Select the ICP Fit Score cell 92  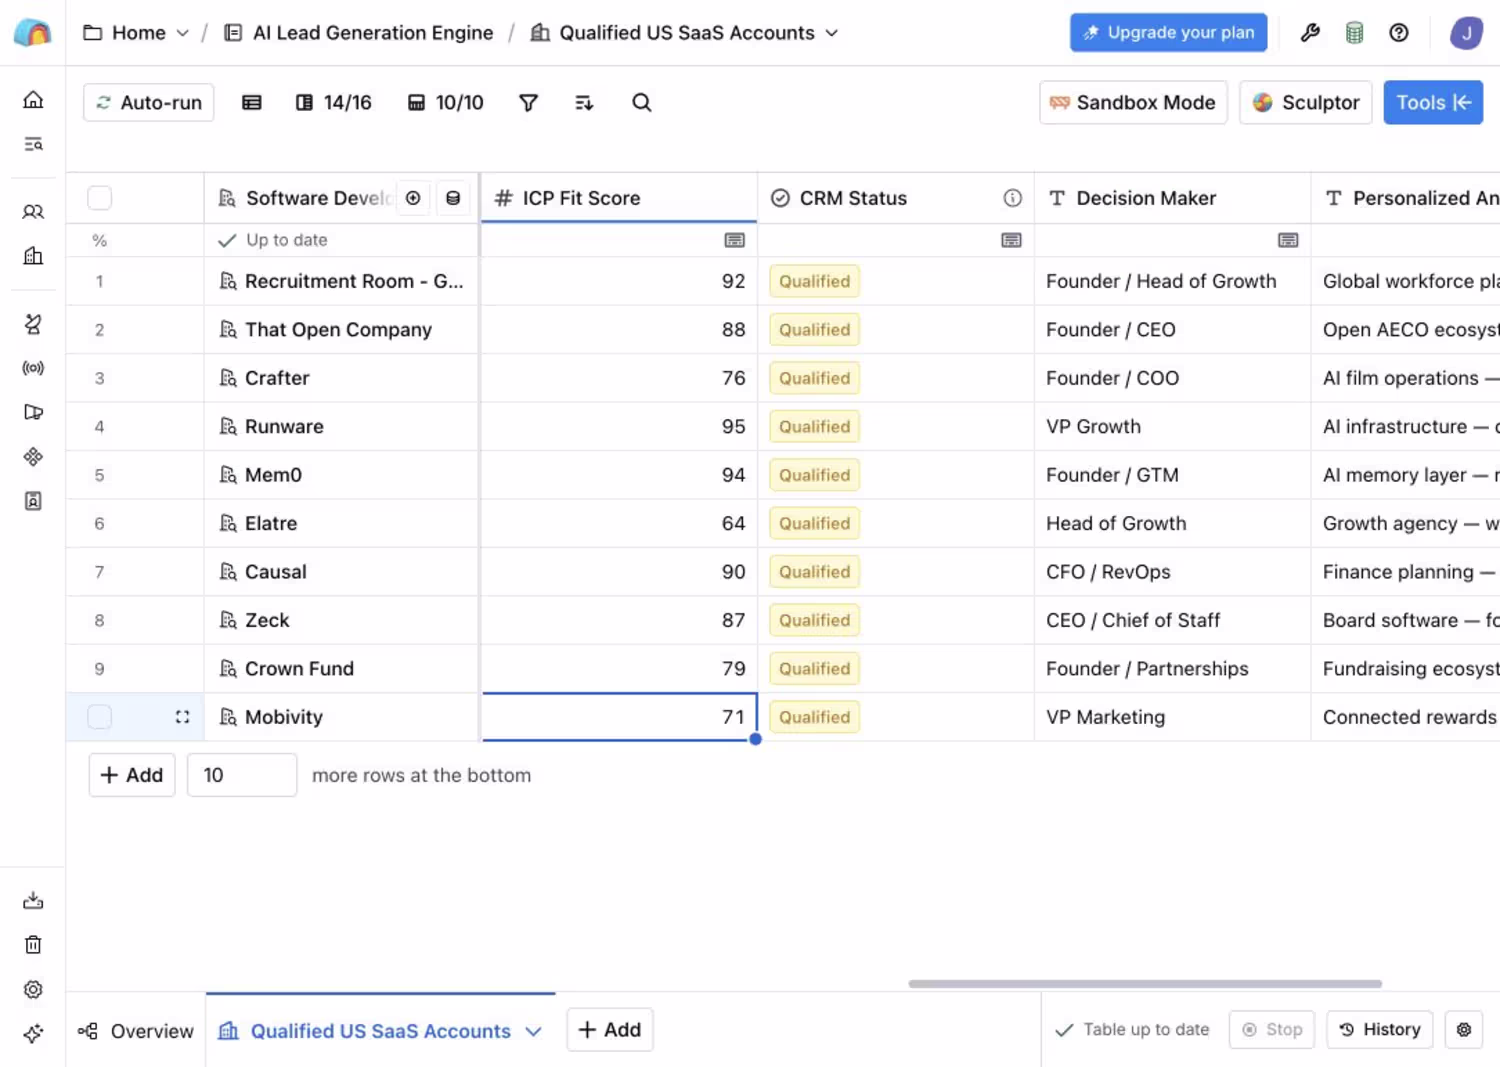coord(619,281)
